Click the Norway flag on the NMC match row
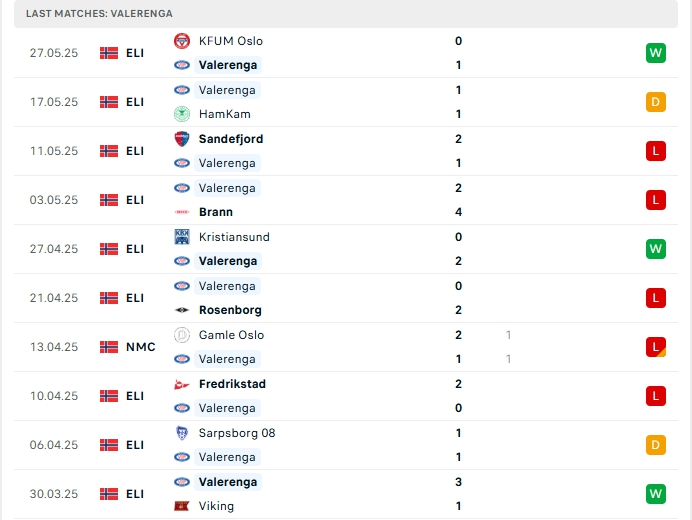This screenshot has height=520, width=692. (109, 347)
